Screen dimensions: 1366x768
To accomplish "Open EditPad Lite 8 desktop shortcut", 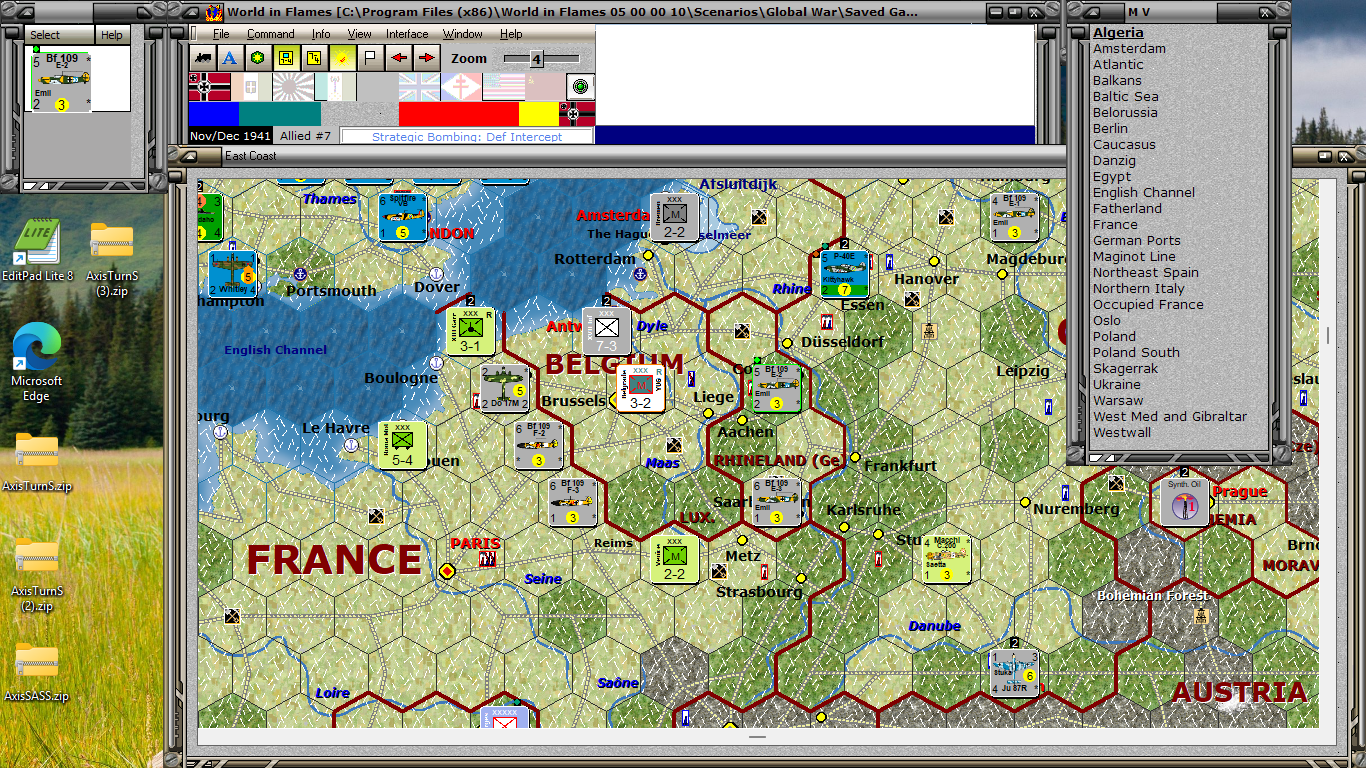I will 37,250.
